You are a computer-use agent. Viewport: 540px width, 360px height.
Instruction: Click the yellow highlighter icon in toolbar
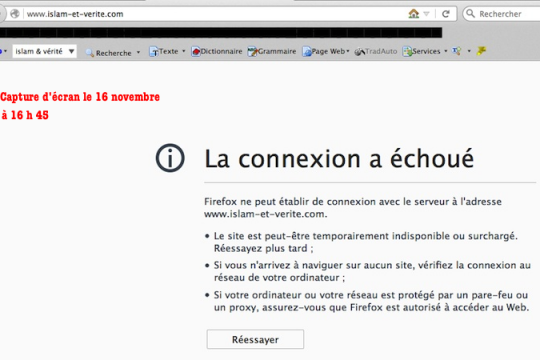pos(481,51)
